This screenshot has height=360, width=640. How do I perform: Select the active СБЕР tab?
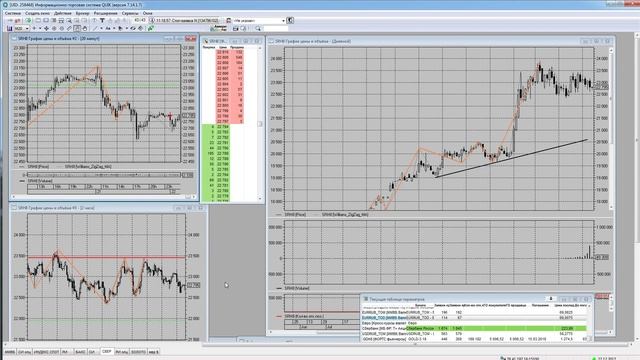[x=107, y=351]
